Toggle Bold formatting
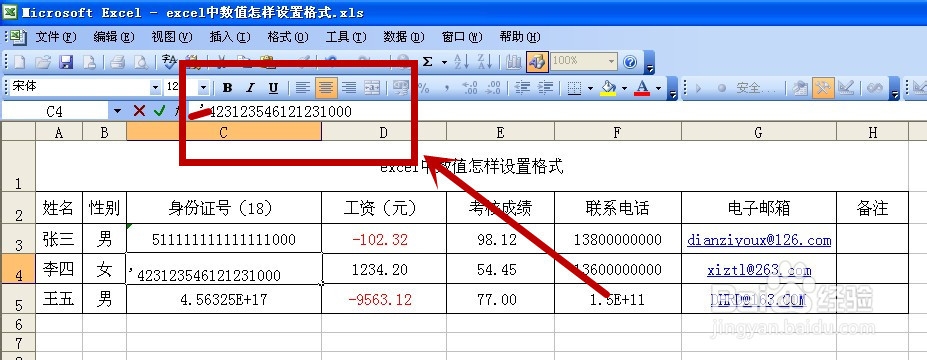 click(x=227, y=88)
